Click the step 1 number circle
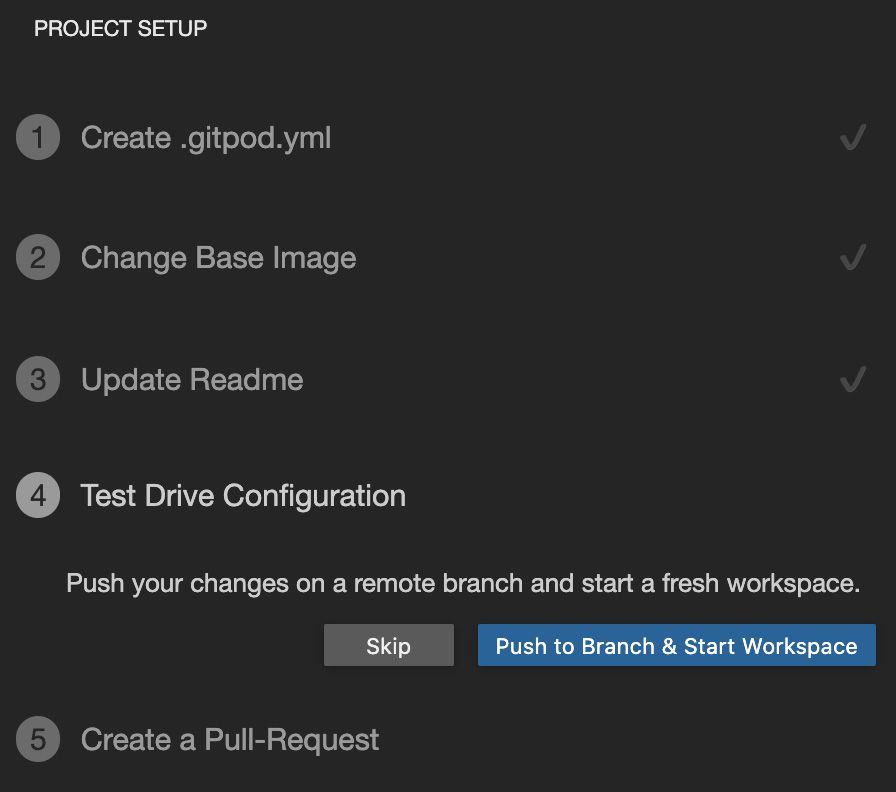The height and width of the screenshot is (792, 896). coord(38,137)
